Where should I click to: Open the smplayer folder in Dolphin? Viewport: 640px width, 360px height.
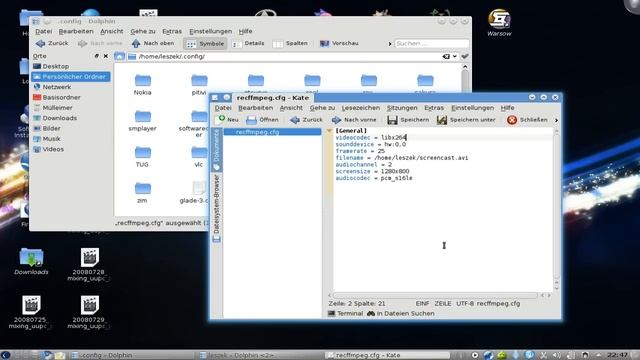(142, 120)
